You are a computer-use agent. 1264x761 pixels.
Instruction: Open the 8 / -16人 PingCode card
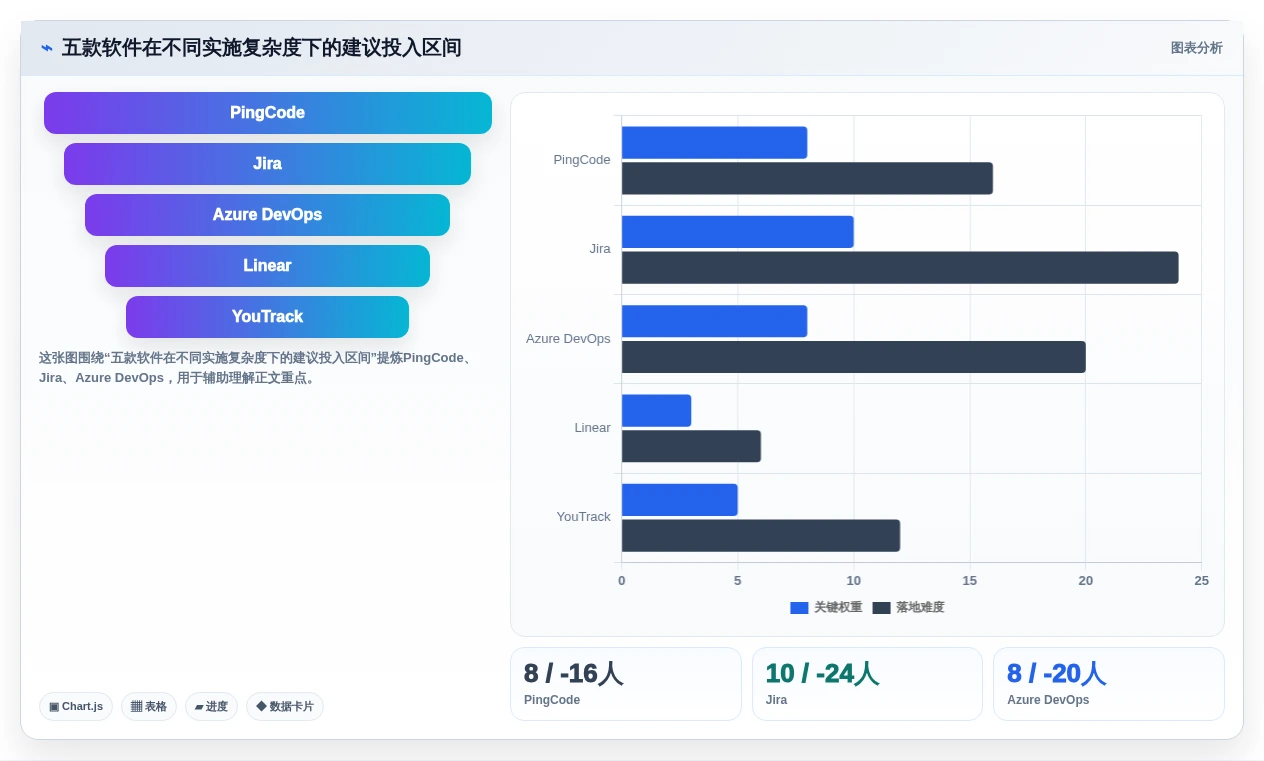[626, 684]
